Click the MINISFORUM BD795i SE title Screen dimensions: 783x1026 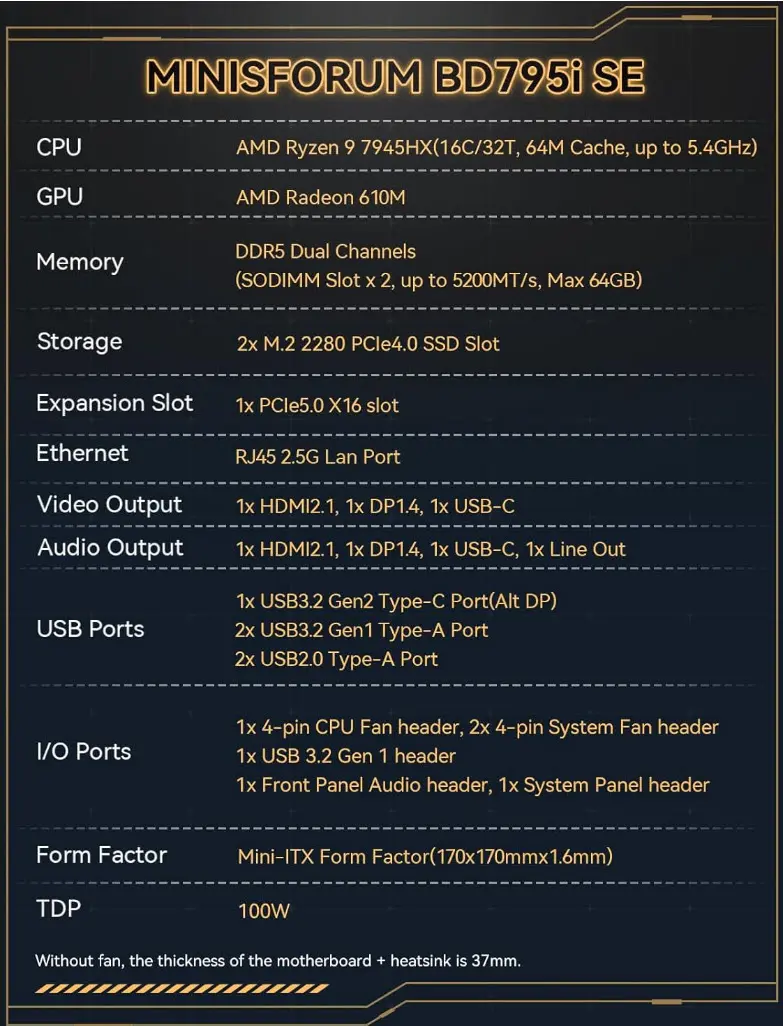tap(394, 76)
